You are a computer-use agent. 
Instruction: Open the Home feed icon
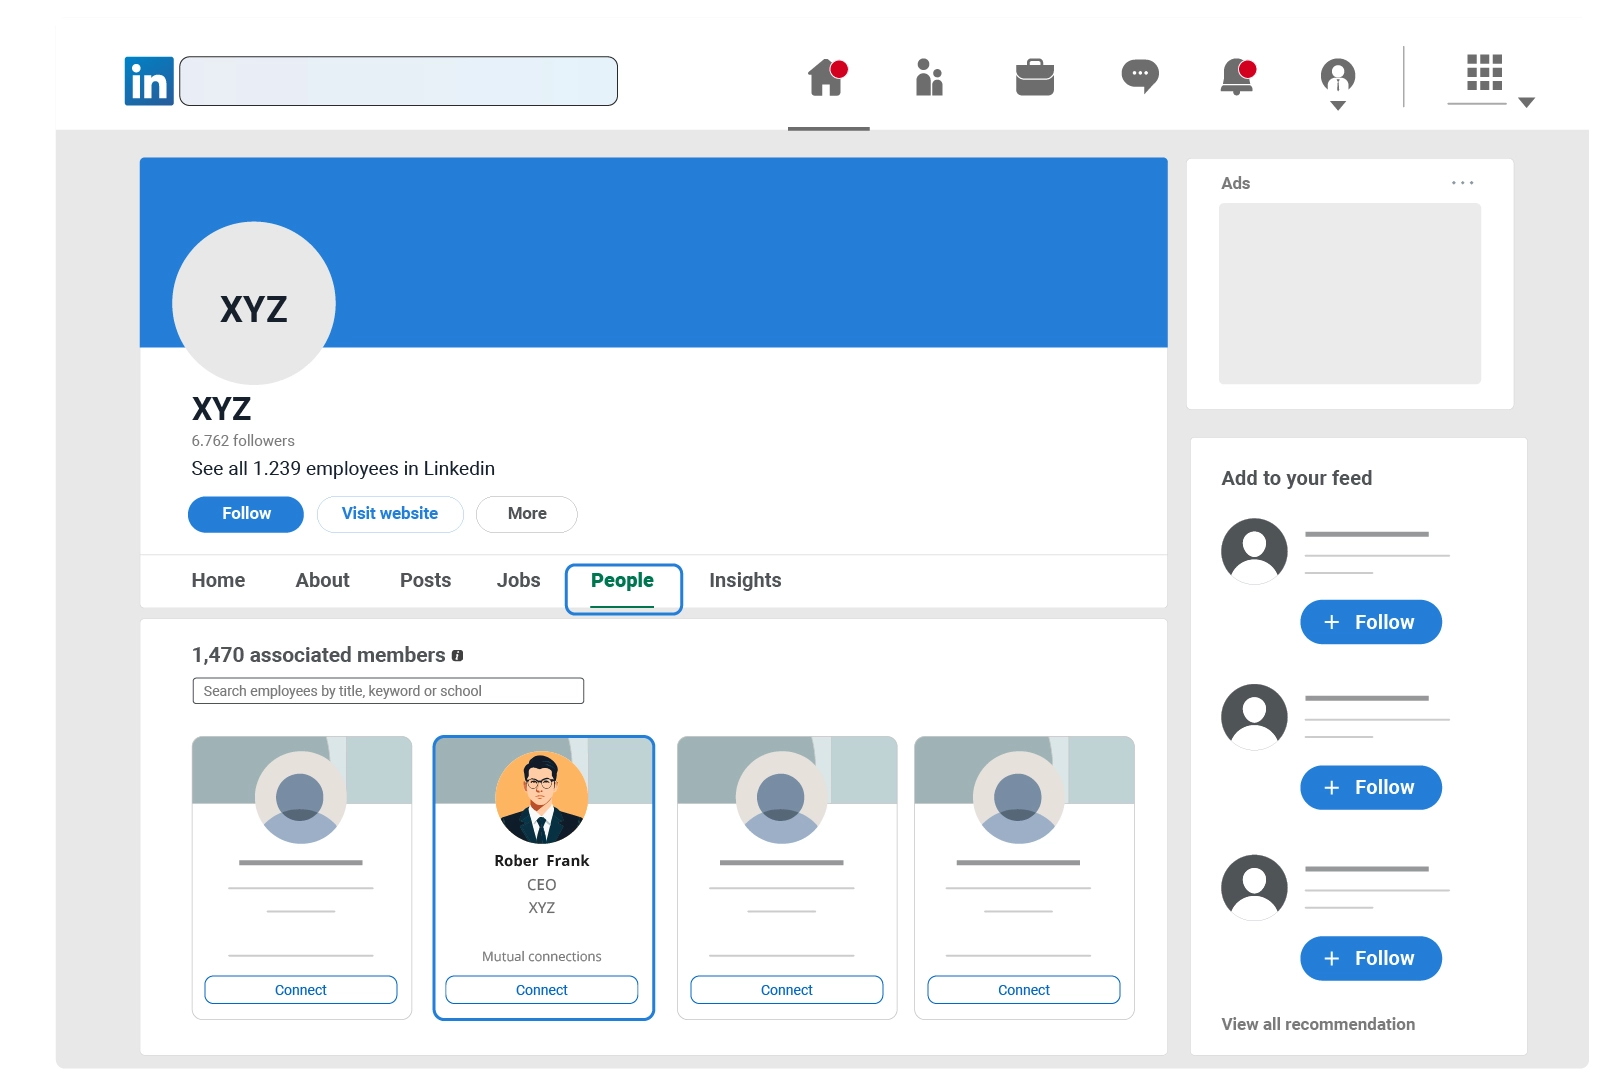pyautogui.click(x=827, y=78)
